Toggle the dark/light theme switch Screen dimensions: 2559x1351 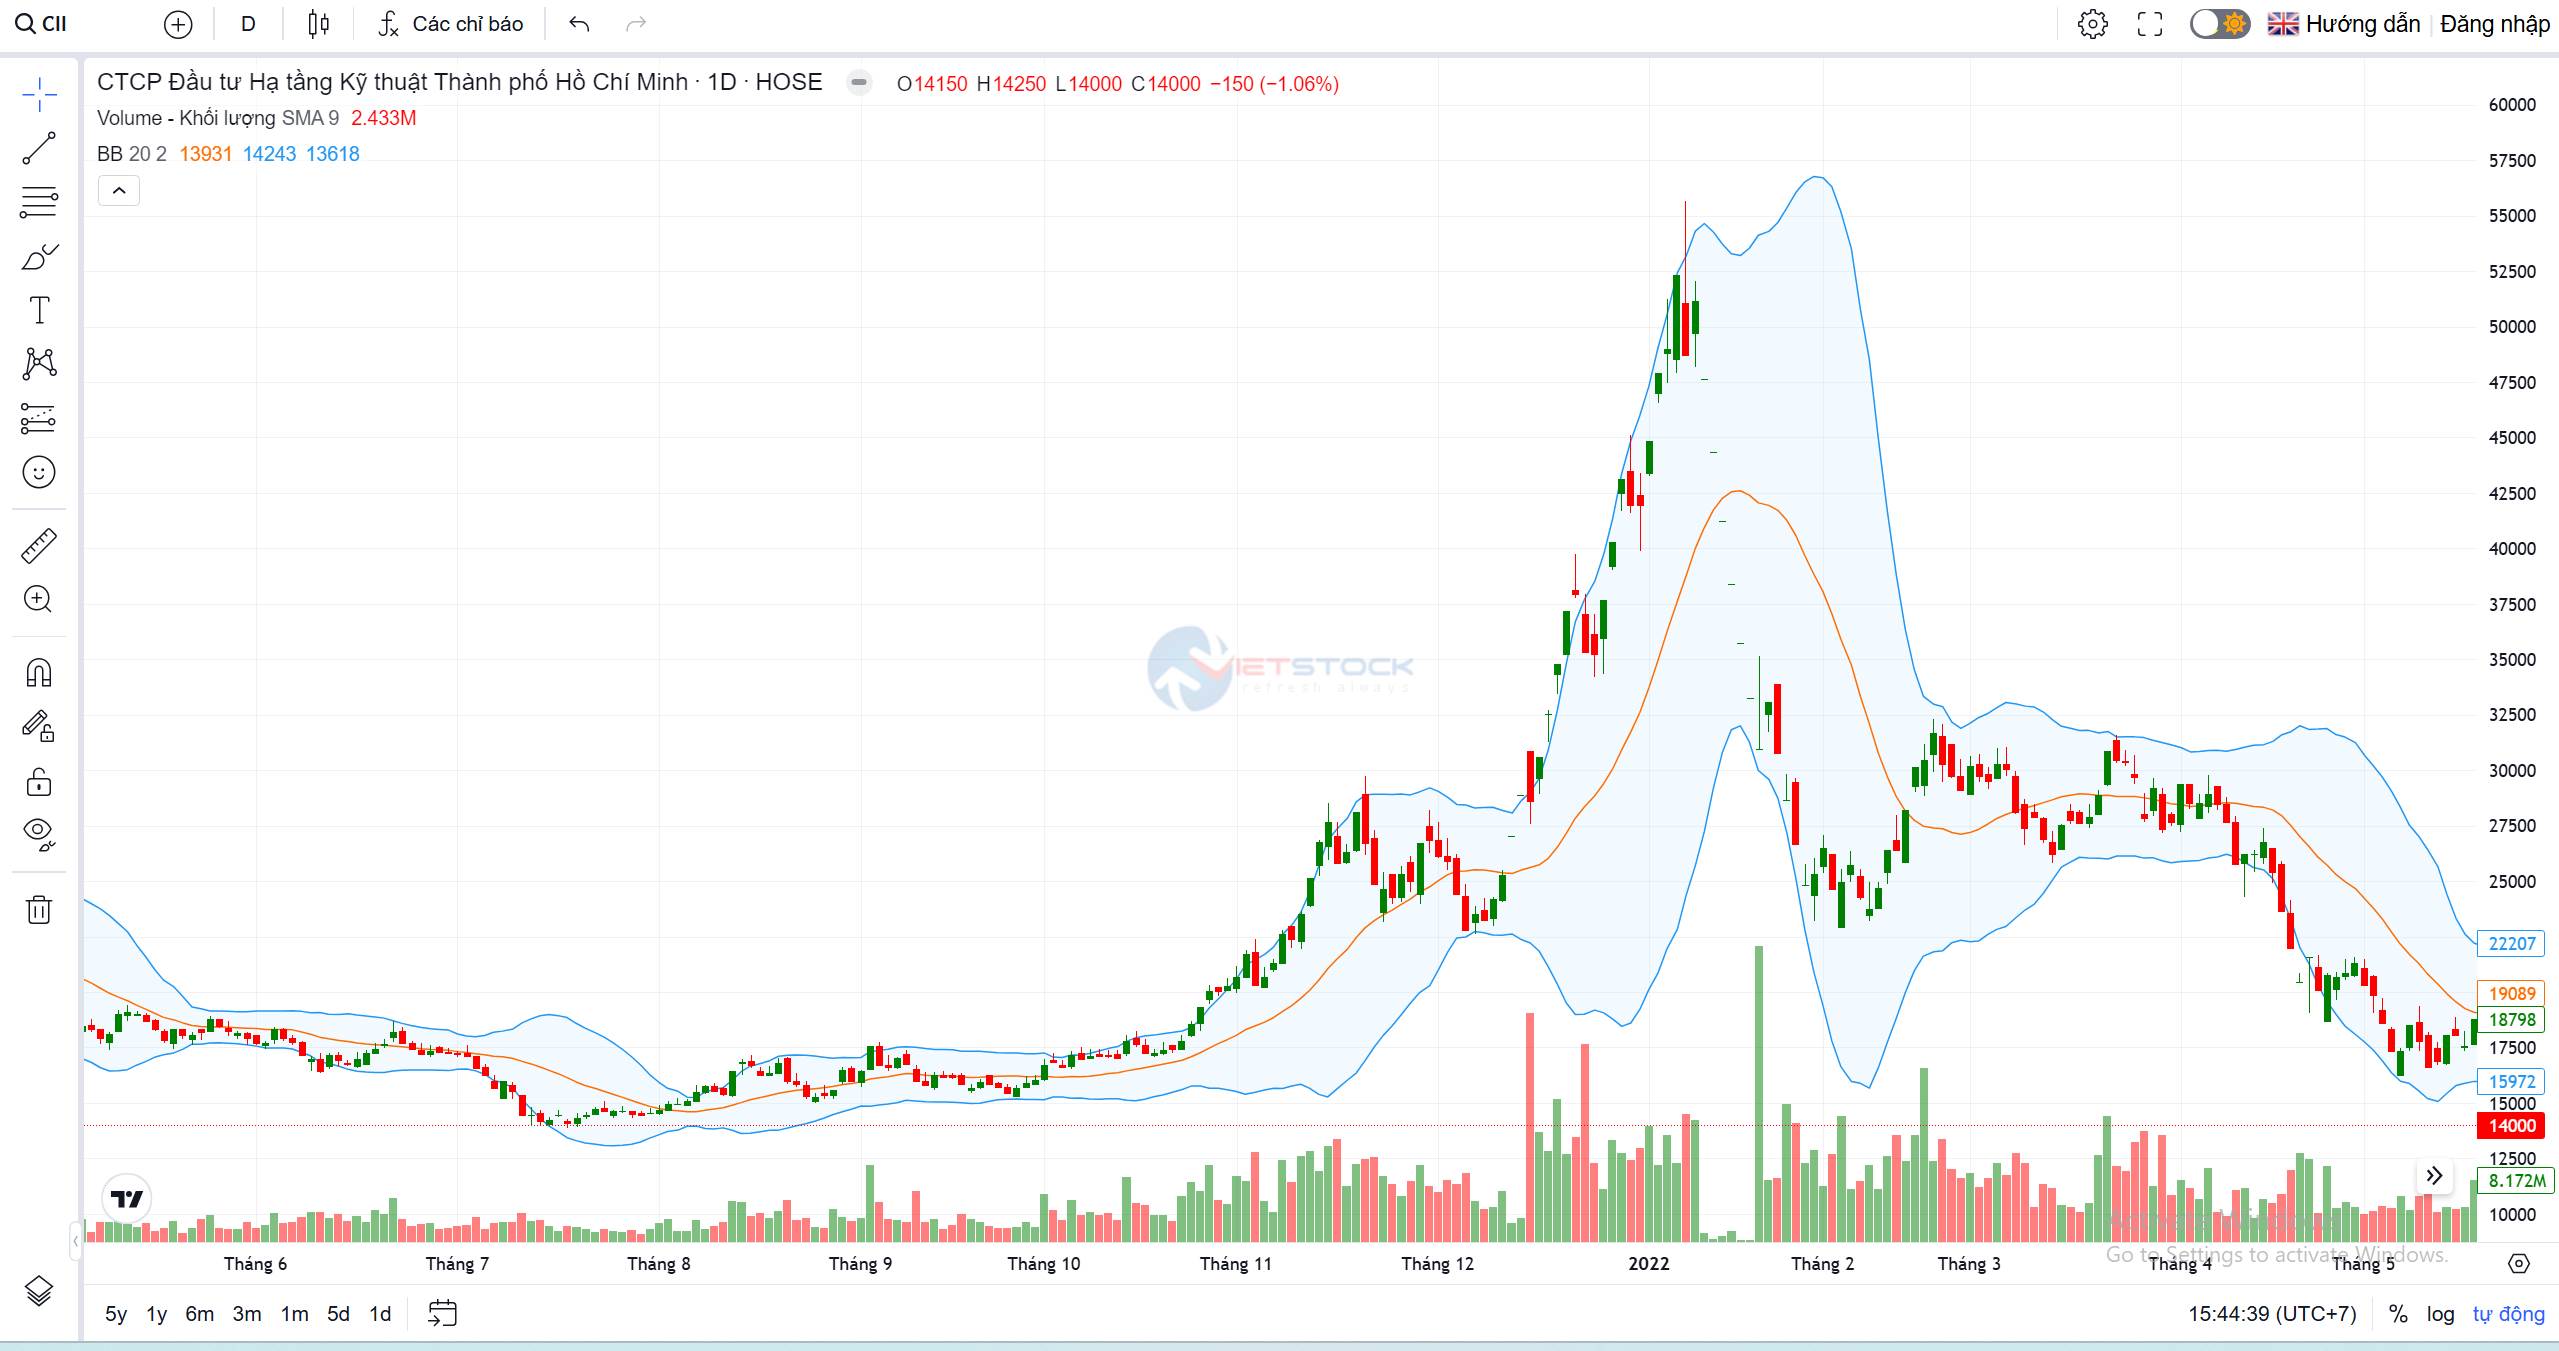(x=2219, y=24)
